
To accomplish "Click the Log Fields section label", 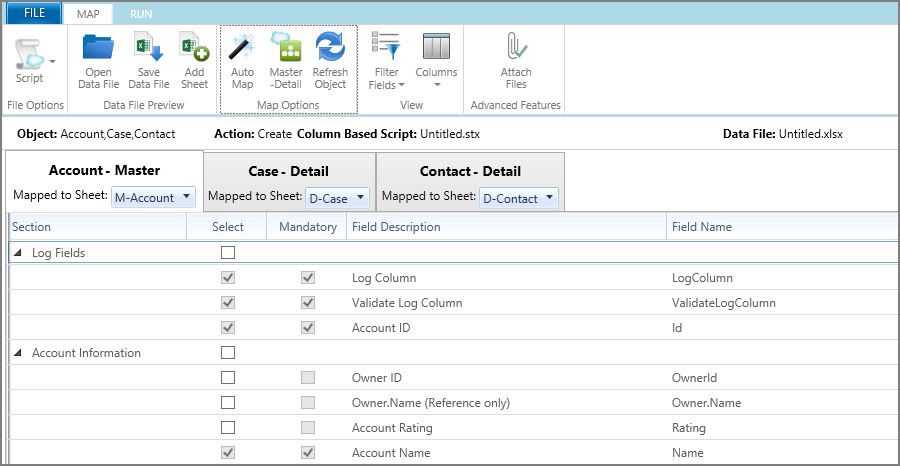I will tap(59, 253).
